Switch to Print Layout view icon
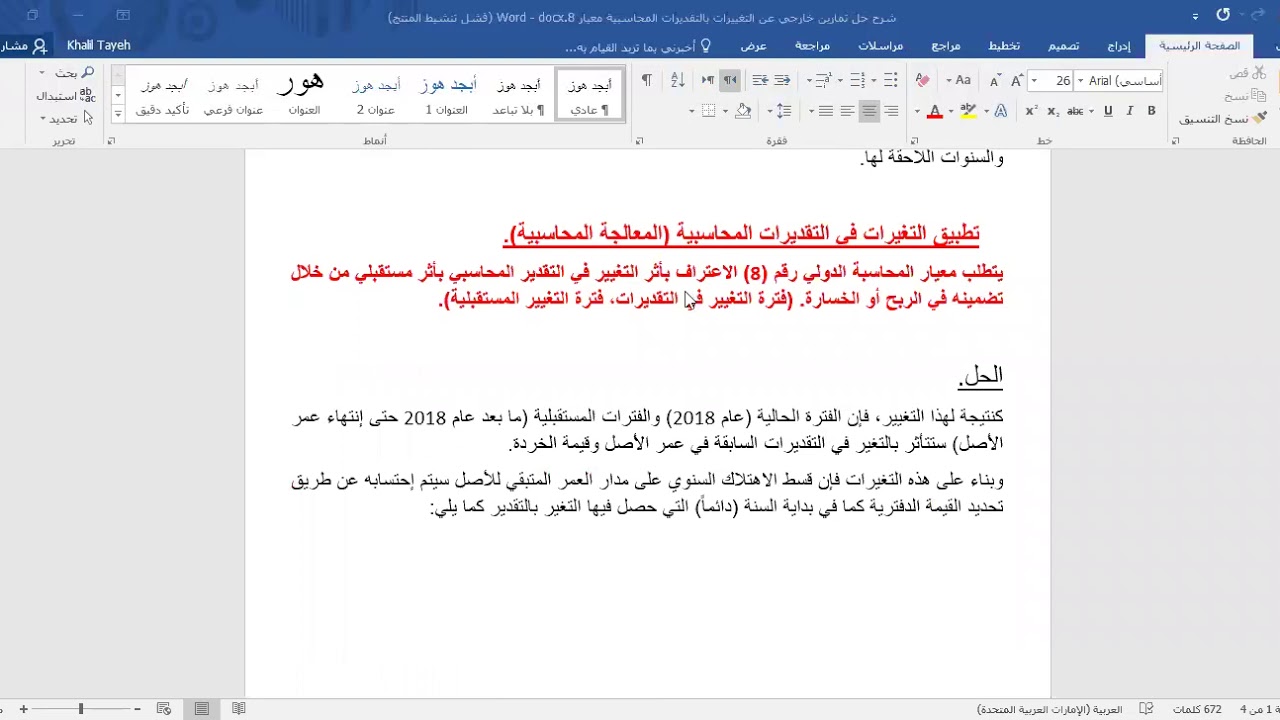Image resolution: width=1280 pixels, height=720 pixels. [x=202, y=709]
